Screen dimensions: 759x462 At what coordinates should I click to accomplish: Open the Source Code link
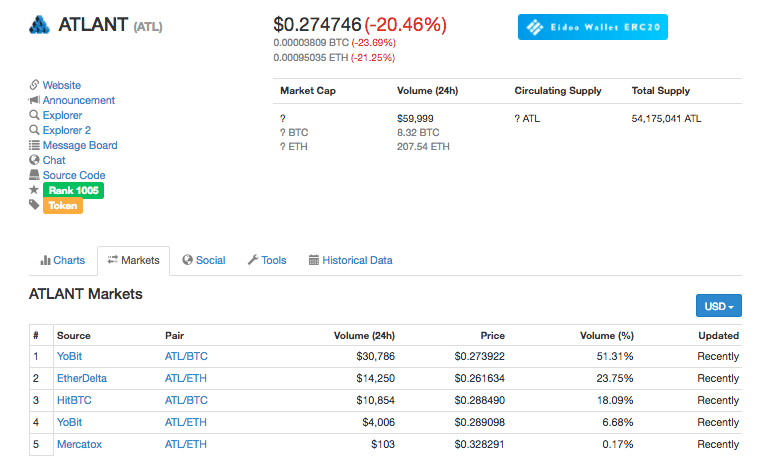(73, 175)
